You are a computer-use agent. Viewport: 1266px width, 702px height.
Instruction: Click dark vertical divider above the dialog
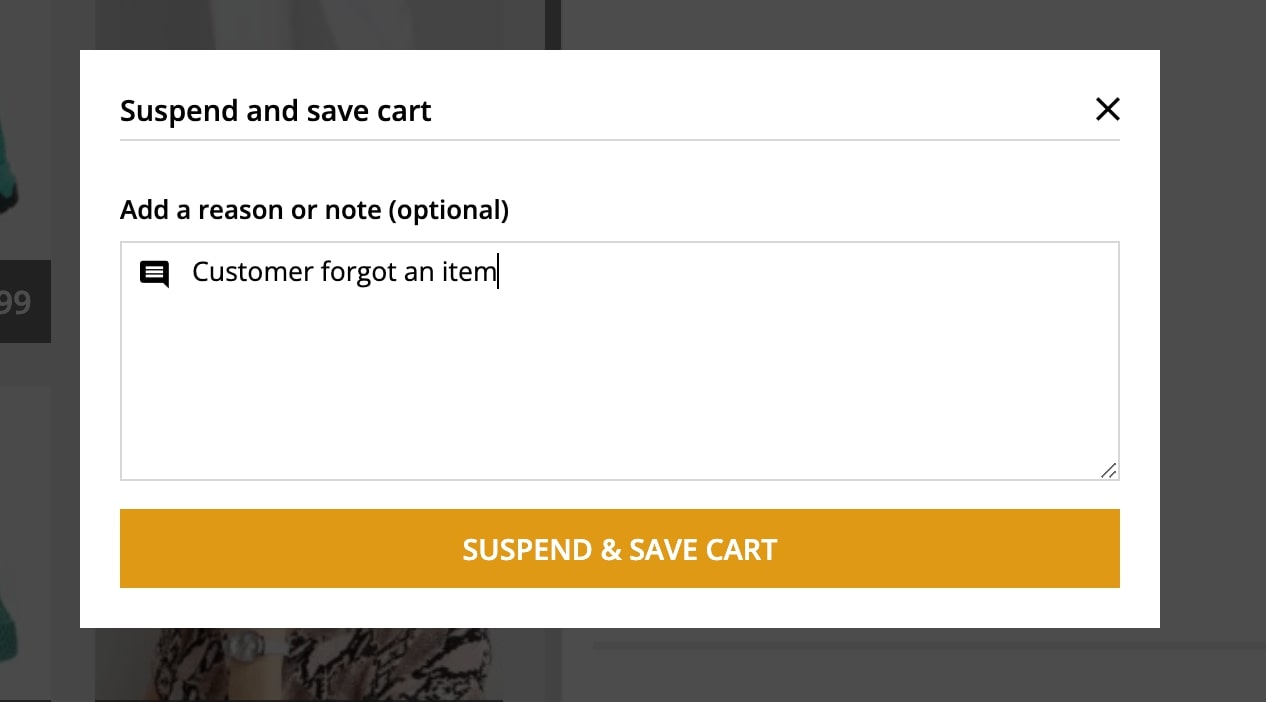(552, 24)
